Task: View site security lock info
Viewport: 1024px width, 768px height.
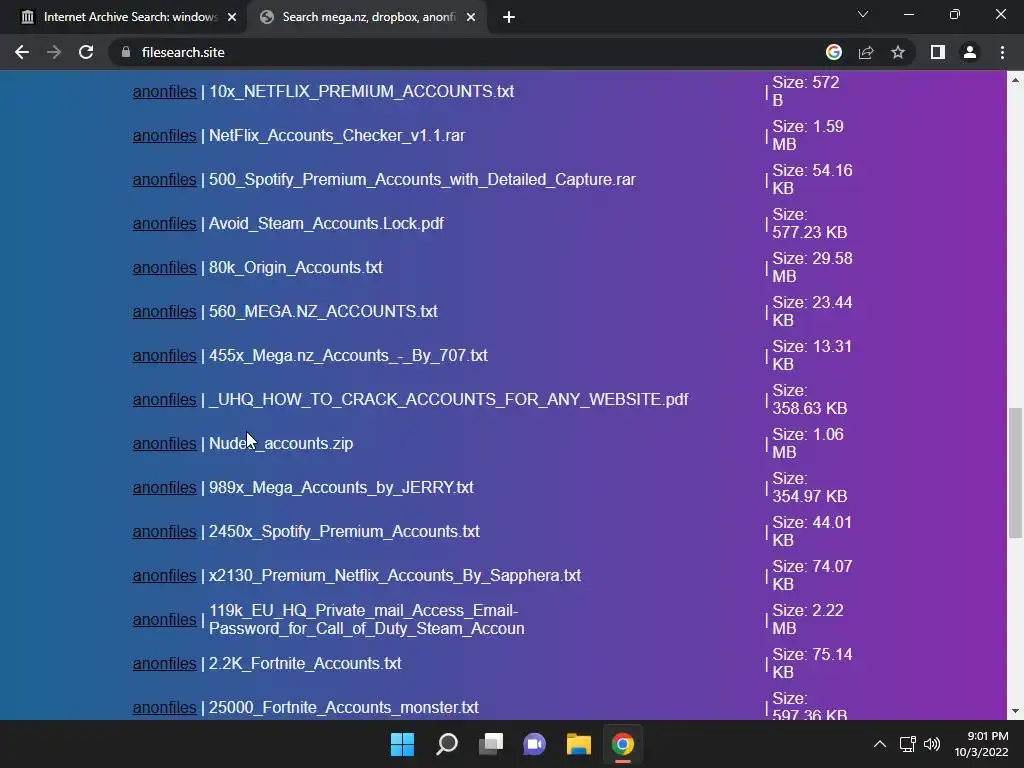Action: tap(126, 52)
